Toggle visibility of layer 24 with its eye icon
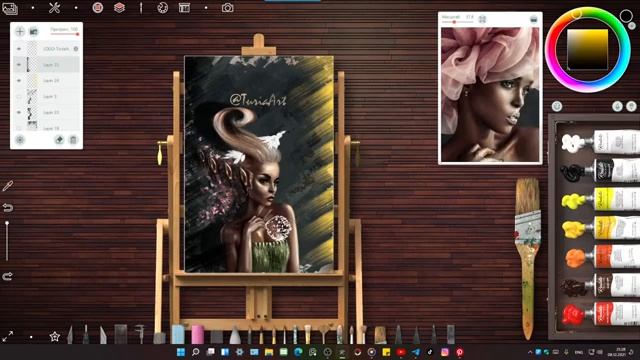The height and width of the screenshot is (360, 640). point(19,81)
